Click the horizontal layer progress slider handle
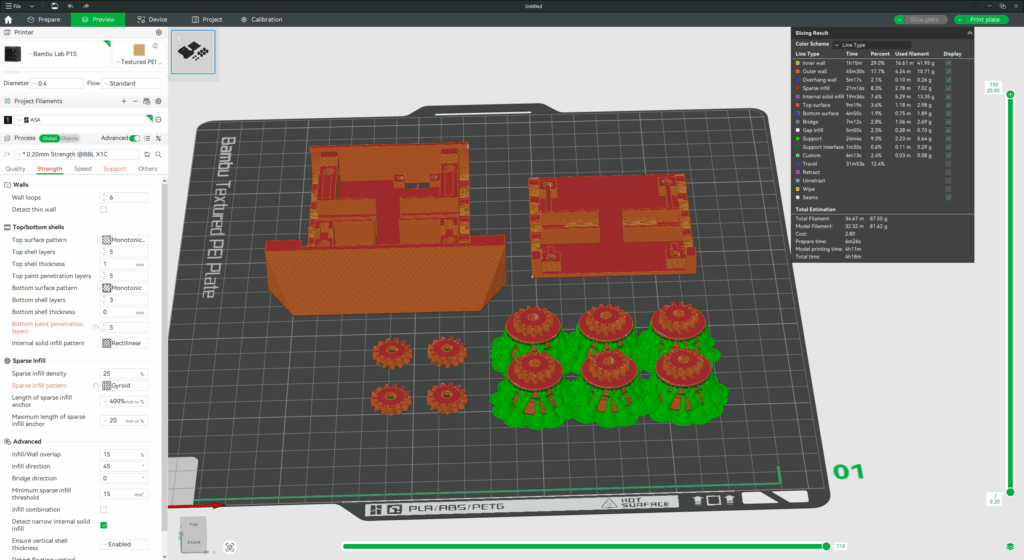1024x560 pixels. (826, 546)
